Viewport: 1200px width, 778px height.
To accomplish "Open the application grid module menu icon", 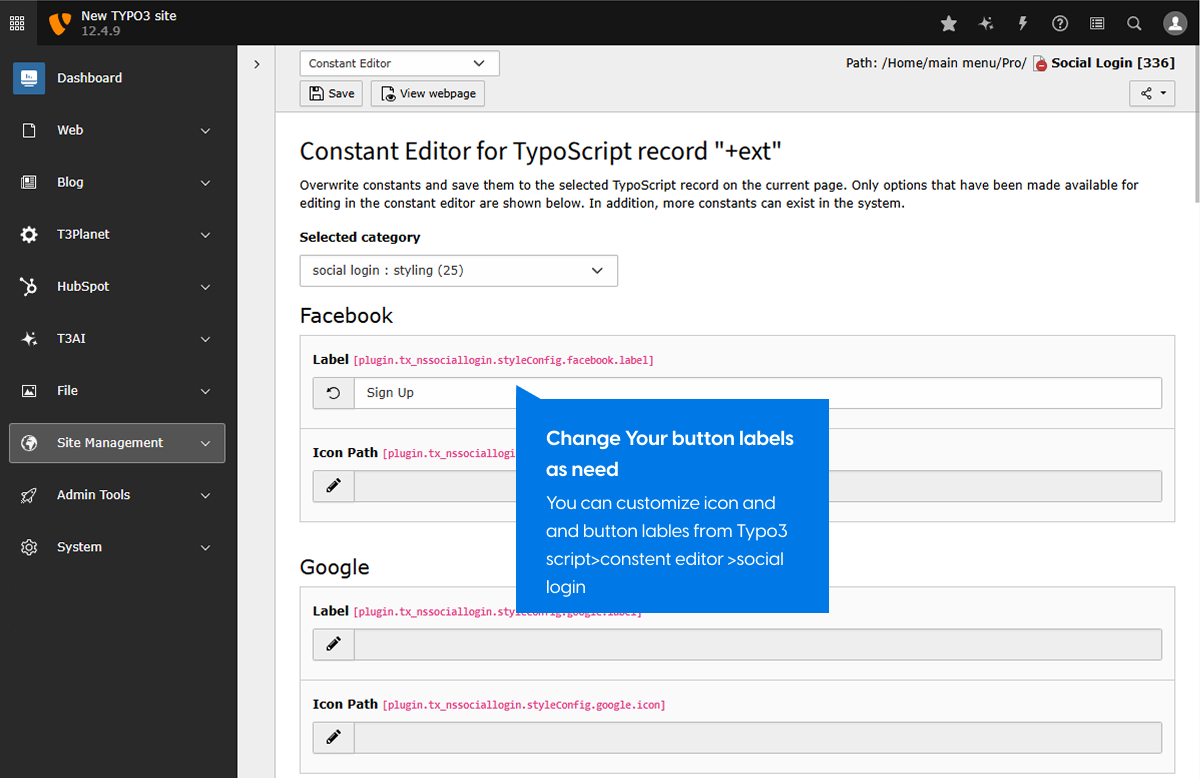I will [17, 23].
